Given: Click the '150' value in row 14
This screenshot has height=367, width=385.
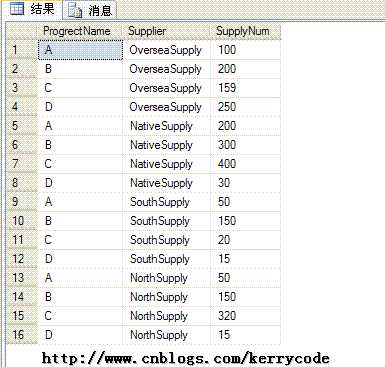Looking at the screenshot, I should (246, 297).
